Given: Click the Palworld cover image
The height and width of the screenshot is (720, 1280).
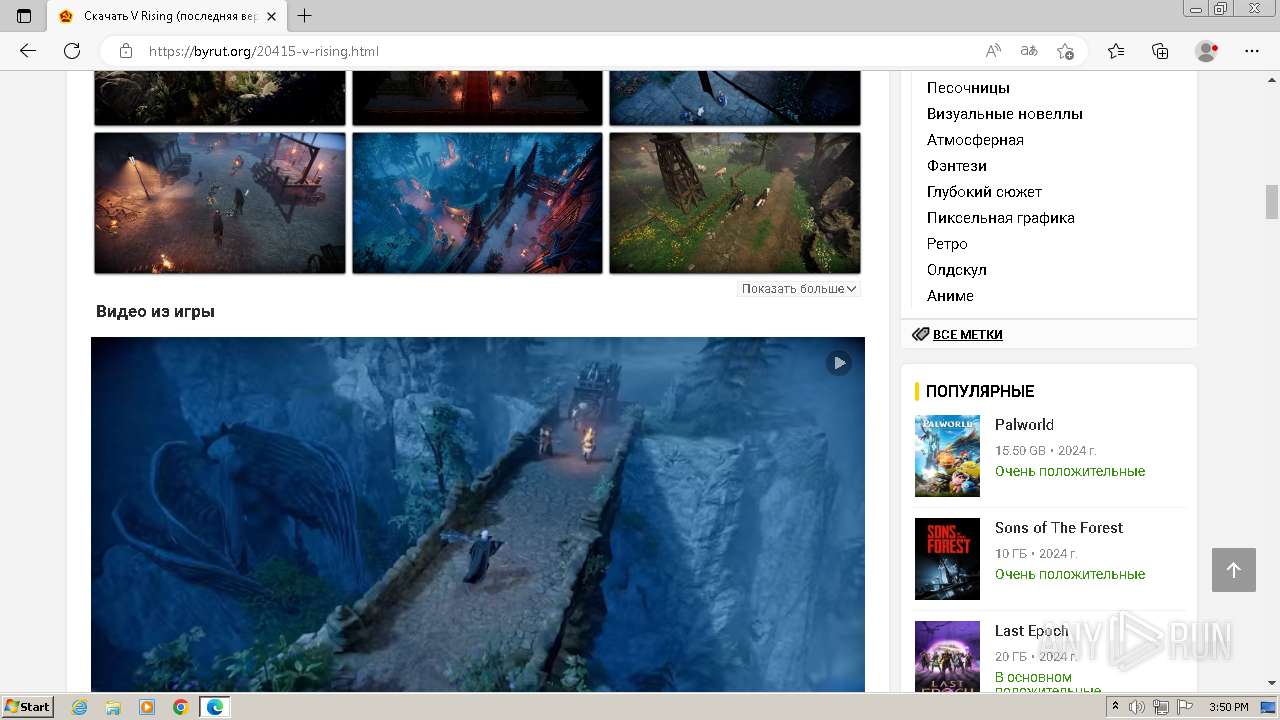Looking at the screenshot, I should point(947,456).
